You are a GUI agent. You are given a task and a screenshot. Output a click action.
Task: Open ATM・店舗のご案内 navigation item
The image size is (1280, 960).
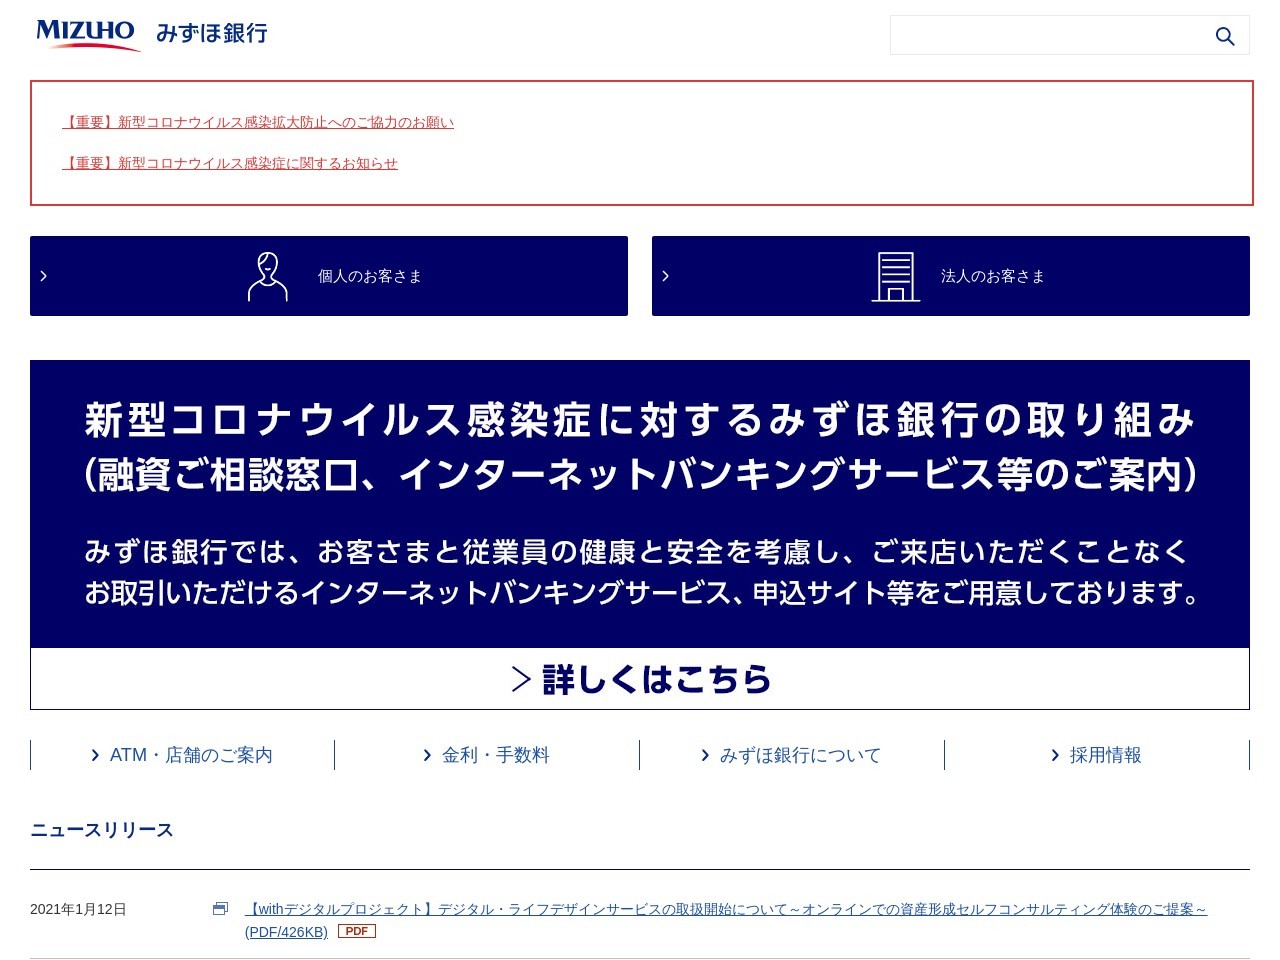[x=182, y=755]
